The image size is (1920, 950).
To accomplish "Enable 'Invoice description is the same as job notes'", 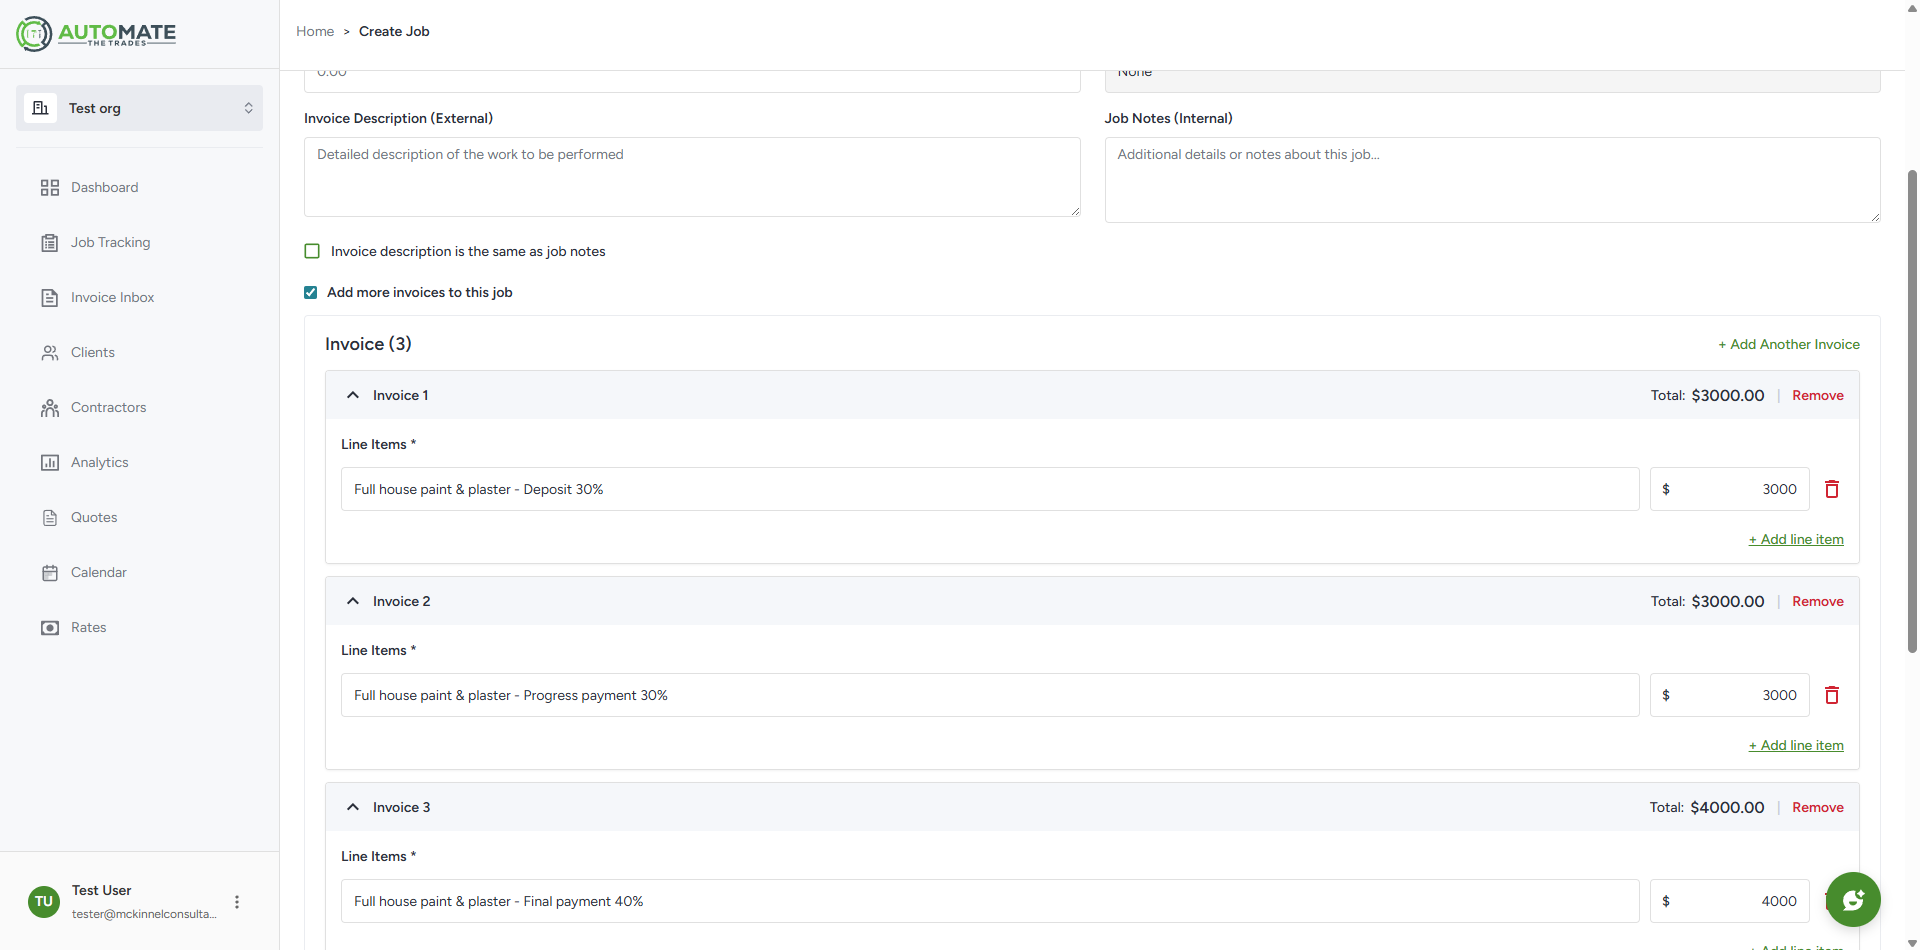I will pos(311,251).
